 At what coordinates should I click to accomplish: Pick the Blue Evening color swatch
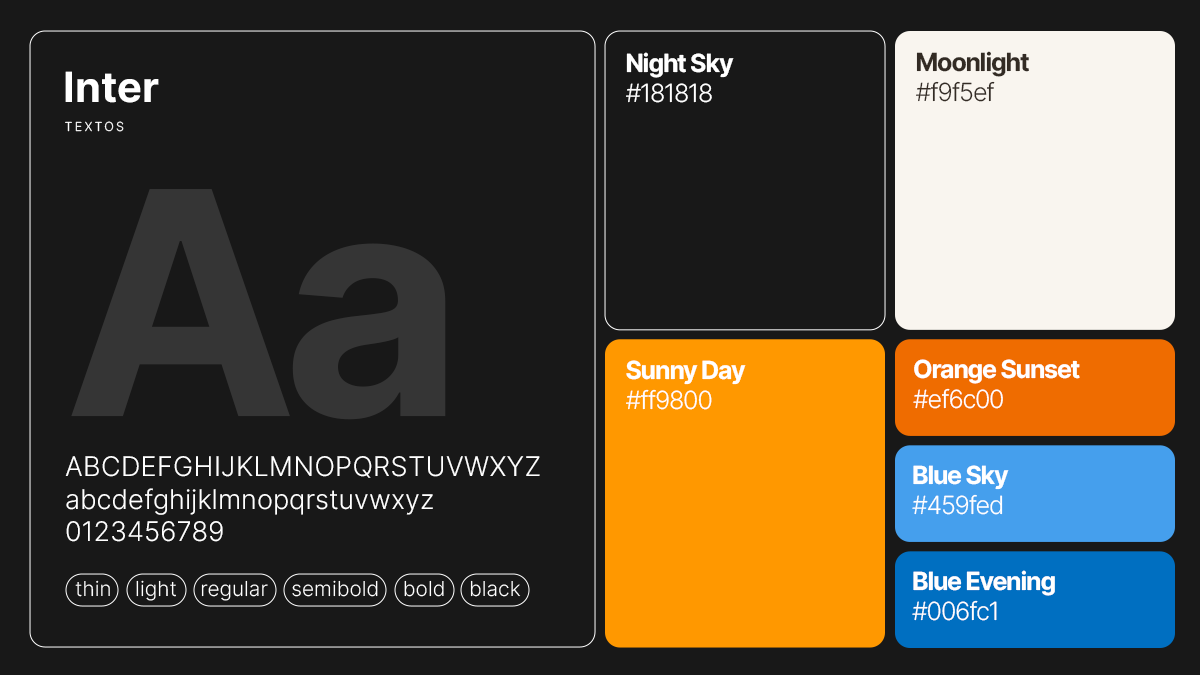pos(1035,599)
